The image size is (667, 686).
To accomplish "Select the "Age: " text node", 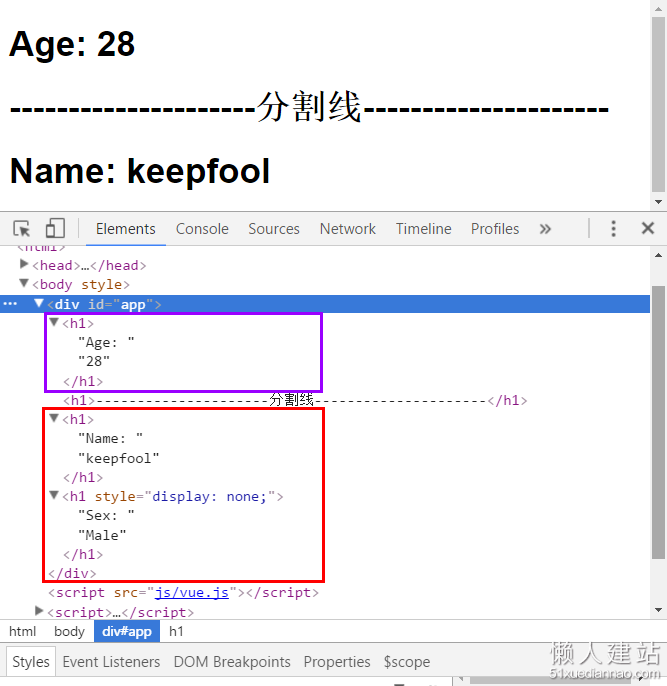I will (x=106, y=342).
